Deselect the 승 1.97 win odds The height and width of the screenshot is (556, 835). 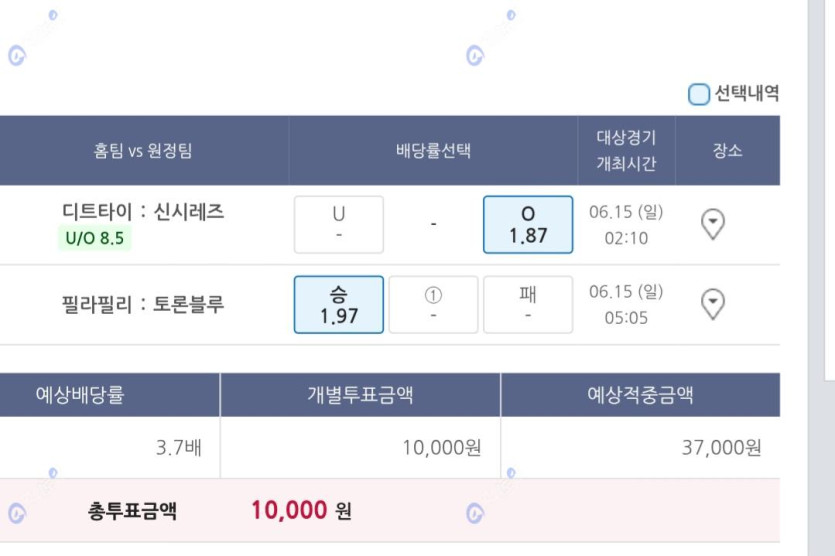tap(339, 304)
